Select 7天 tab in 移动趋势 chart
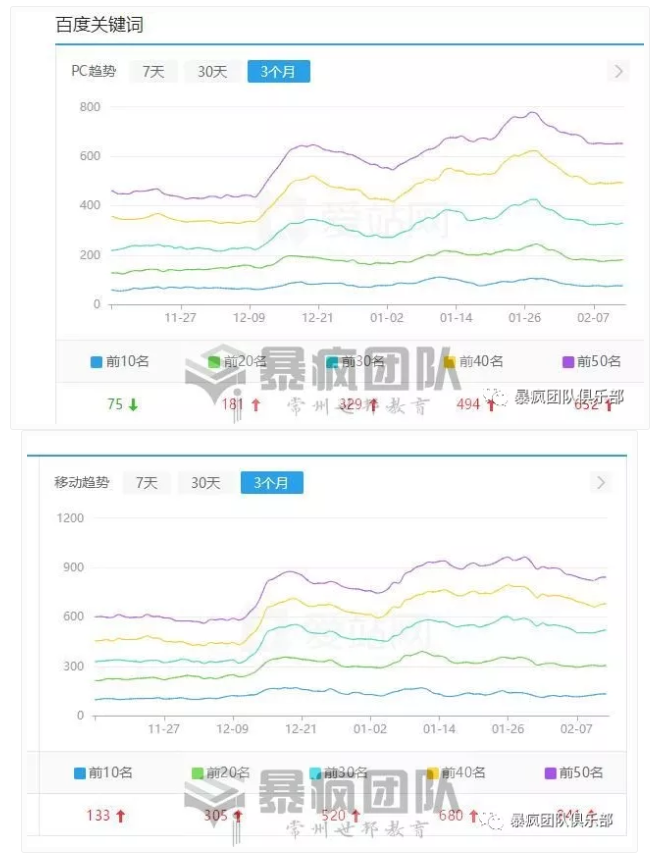The image size is (653, 862). 146,482
